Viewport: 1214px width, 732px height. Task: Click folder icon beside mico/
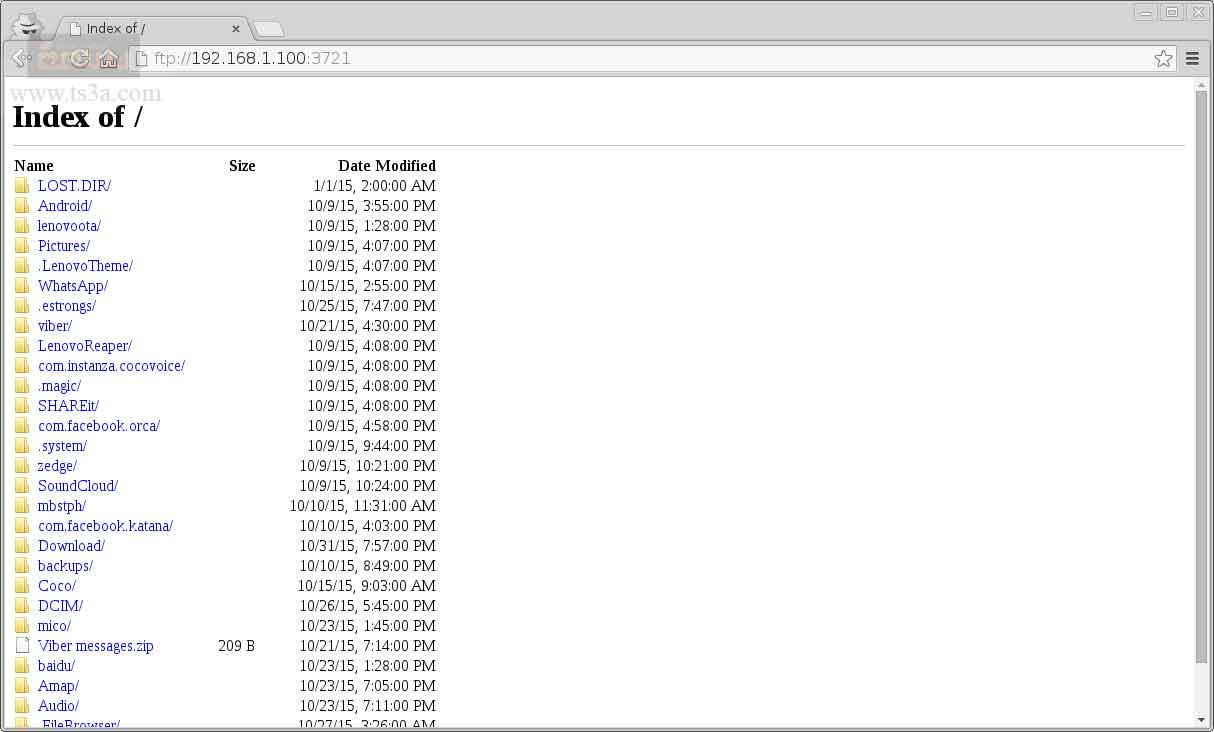click(x=22, y=626)
